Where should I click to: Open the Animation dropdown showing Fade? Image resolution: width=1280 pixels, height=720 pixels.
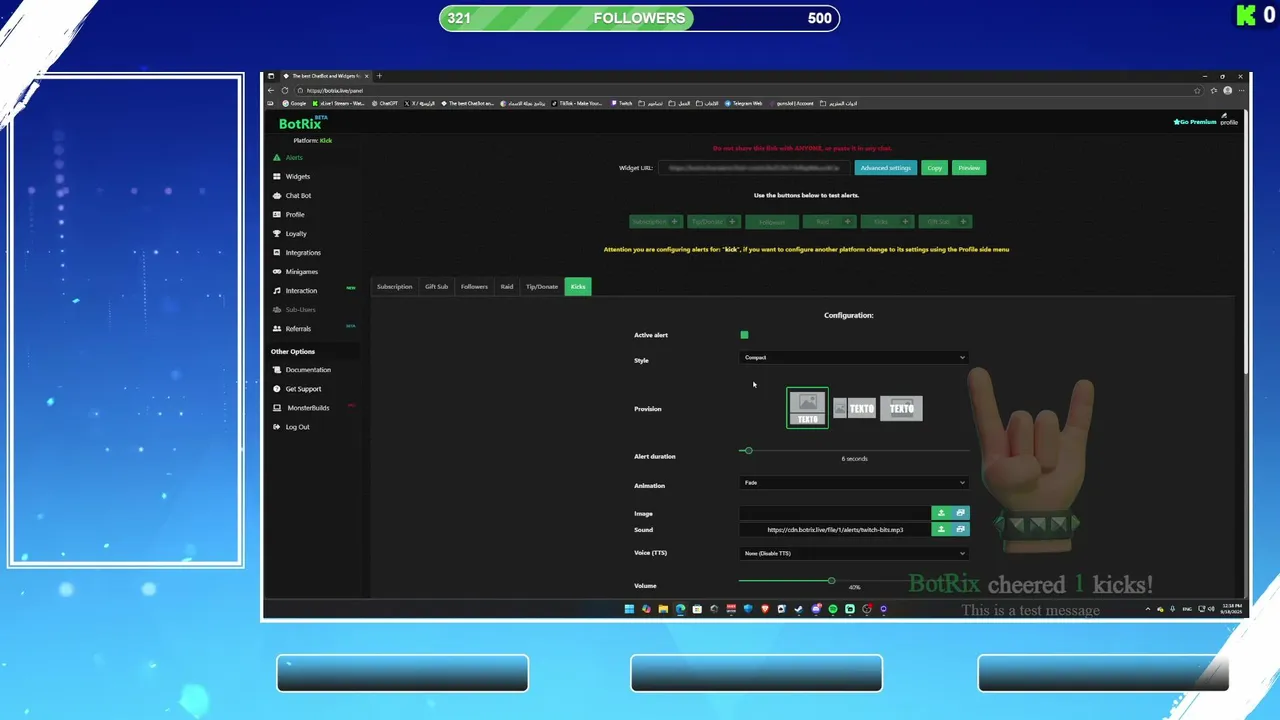854,482
